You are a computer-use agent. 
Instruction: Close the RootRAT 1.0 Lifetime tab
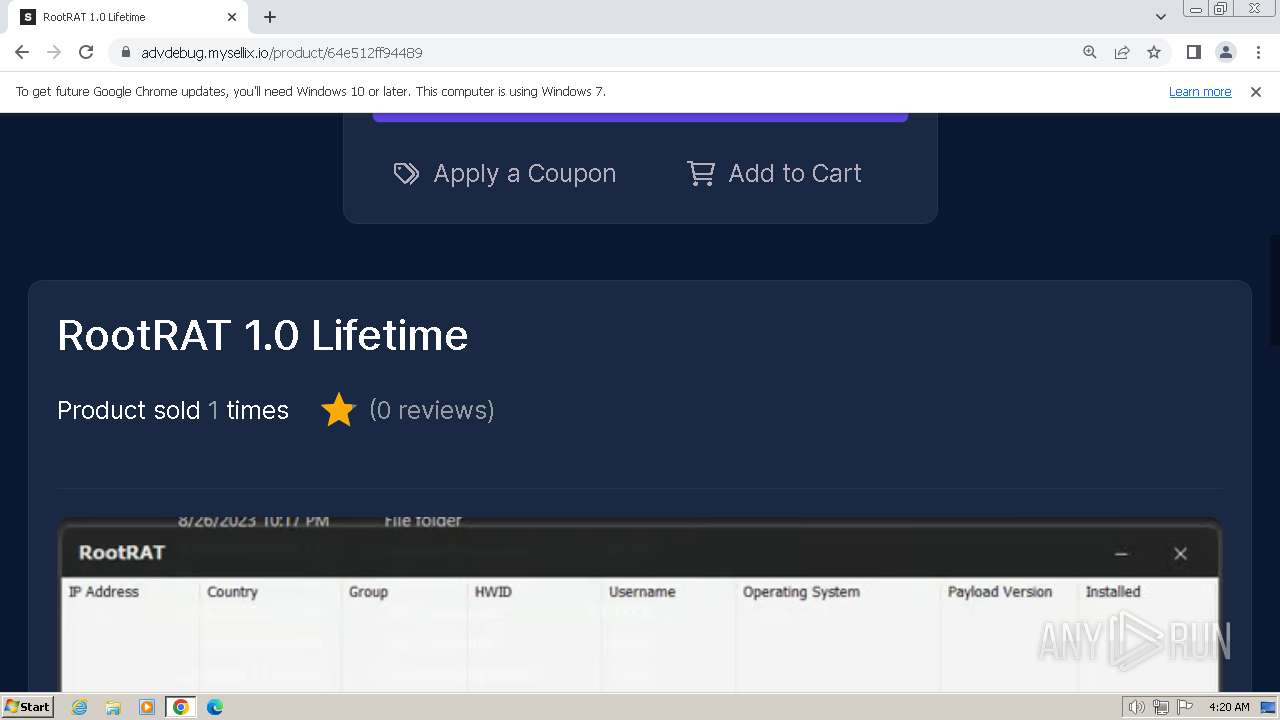pyautogui.click(x=232, y=17)
